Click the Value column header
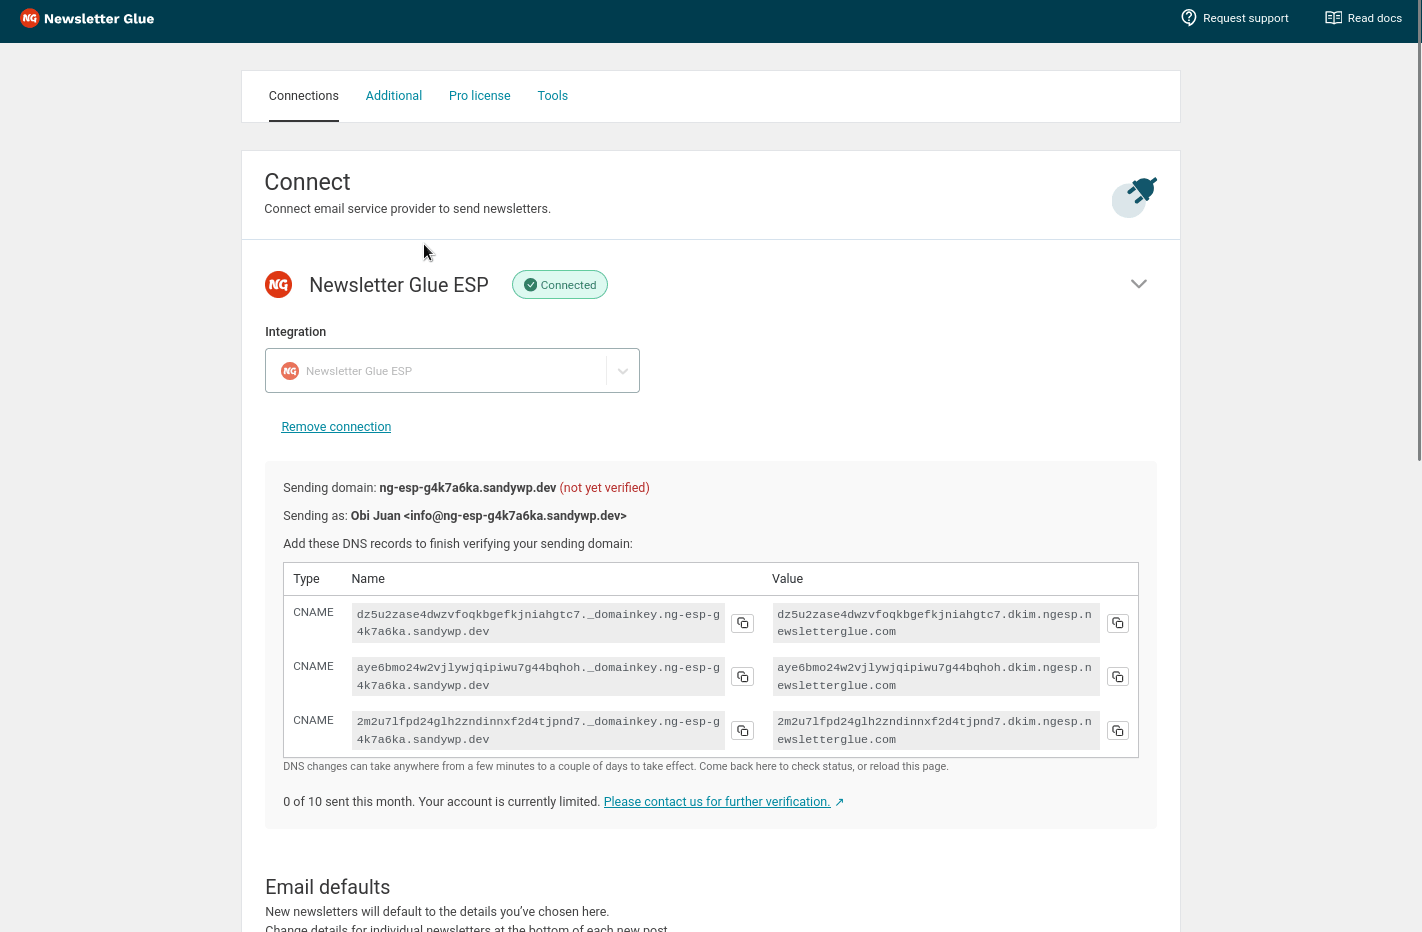This screenshot has width=1422, height=932. tap(788, 579)
